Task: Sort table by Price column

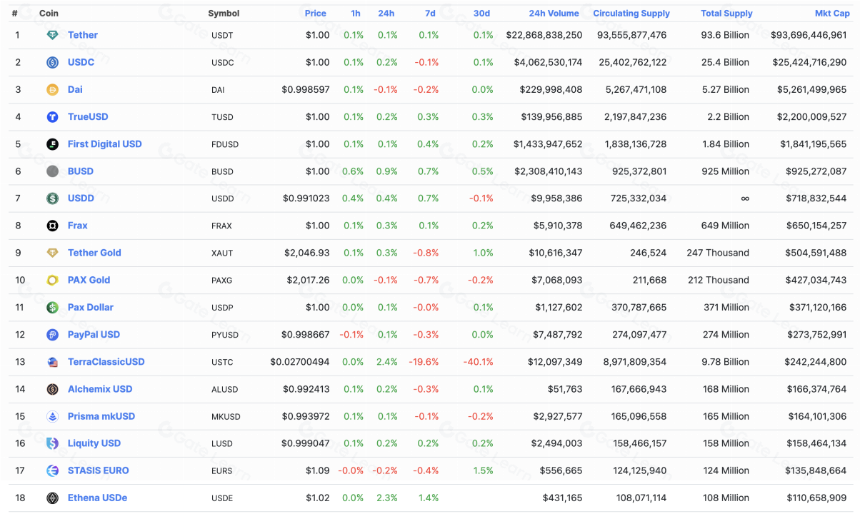Action: coord(315,13)
